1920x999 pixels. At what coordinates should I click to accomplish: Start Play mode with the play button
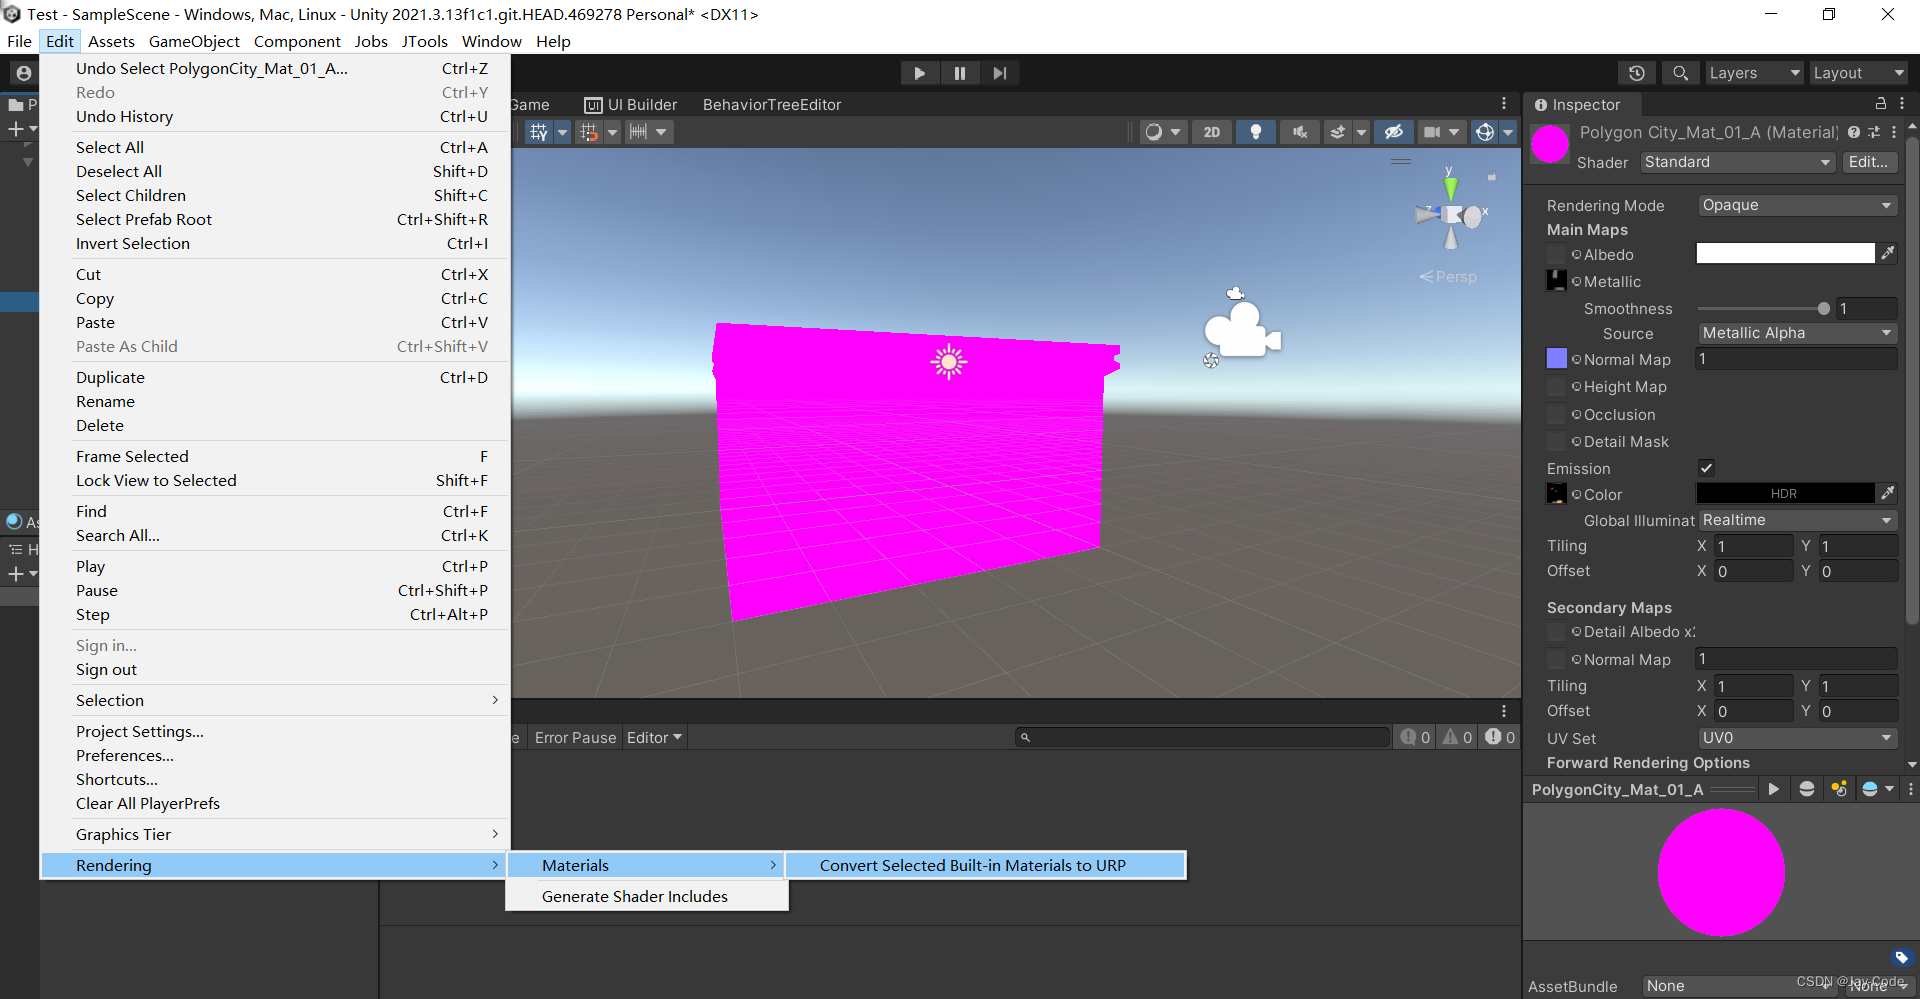tap(919, 73)
